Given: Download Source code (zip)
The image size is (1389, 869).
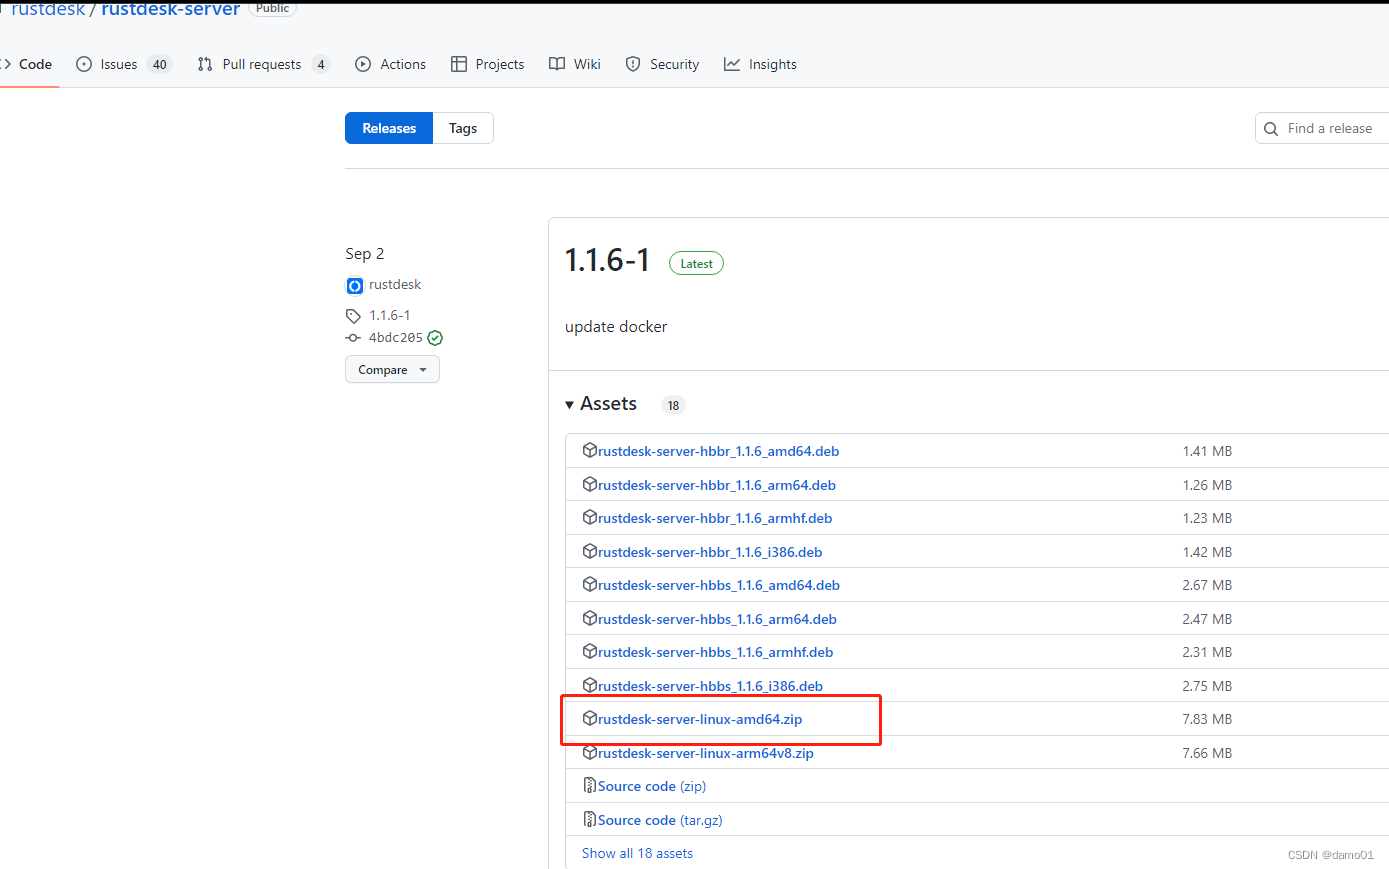Looking at the screenshot, I should point(652,786).
